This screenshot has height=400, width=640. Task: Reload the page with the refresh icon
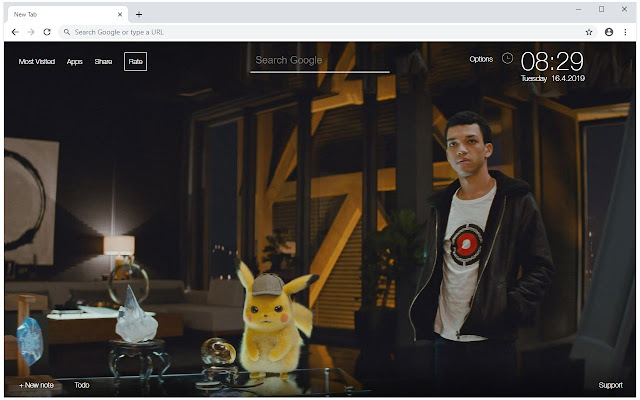[x=47, y=32]
